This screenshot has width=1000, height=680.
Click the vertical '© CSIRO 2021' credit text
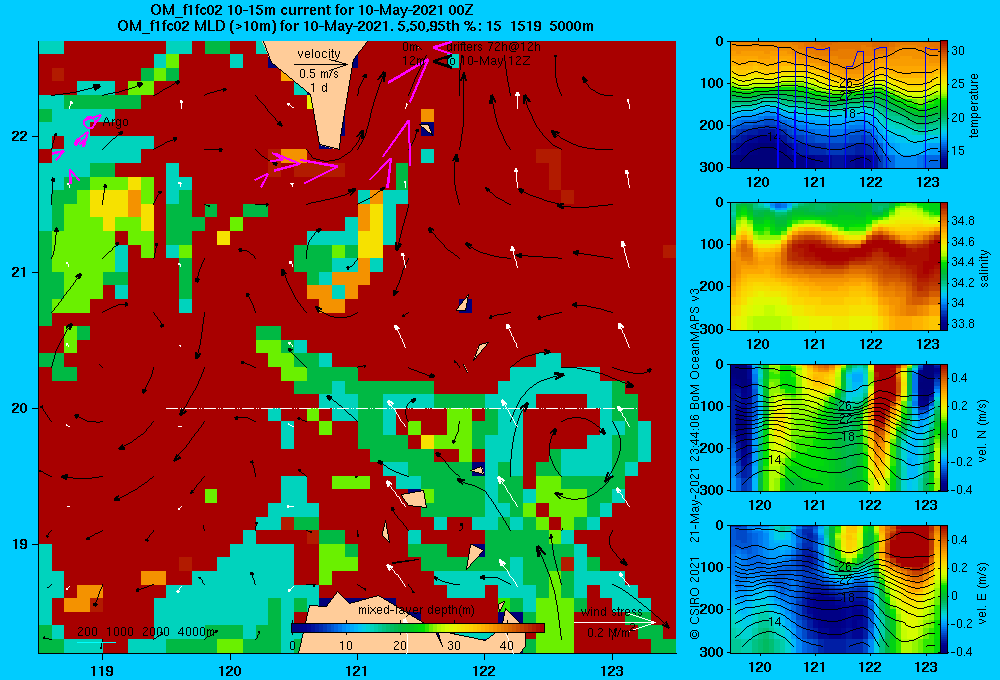click(x=695, y=598)
